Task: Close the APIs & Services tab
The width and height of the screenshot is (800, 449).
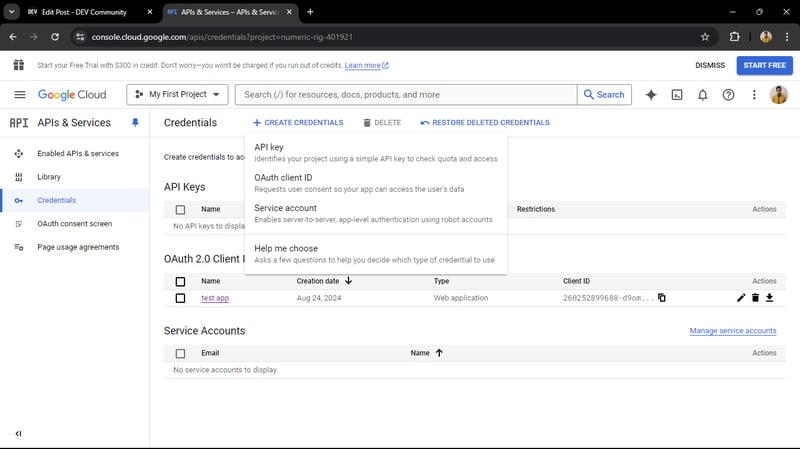Action: coord(289,12)
